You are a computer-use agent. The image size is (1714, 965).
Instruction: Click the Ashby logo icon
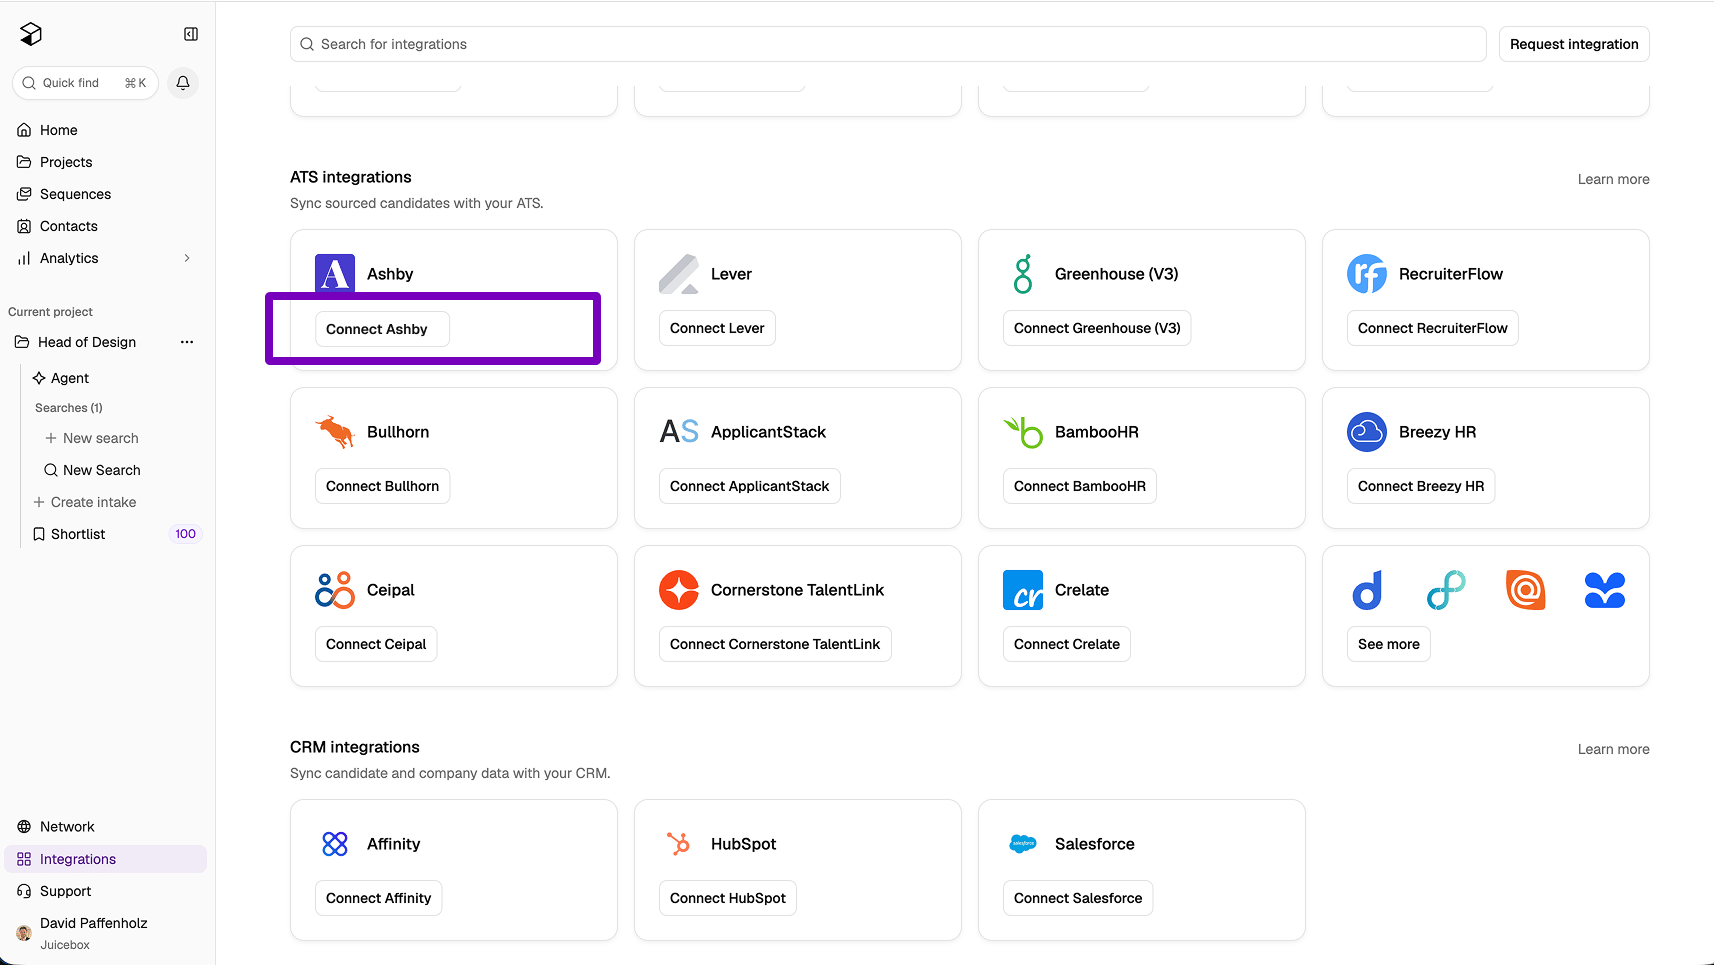pyautogui.click(x=335, y=273)
